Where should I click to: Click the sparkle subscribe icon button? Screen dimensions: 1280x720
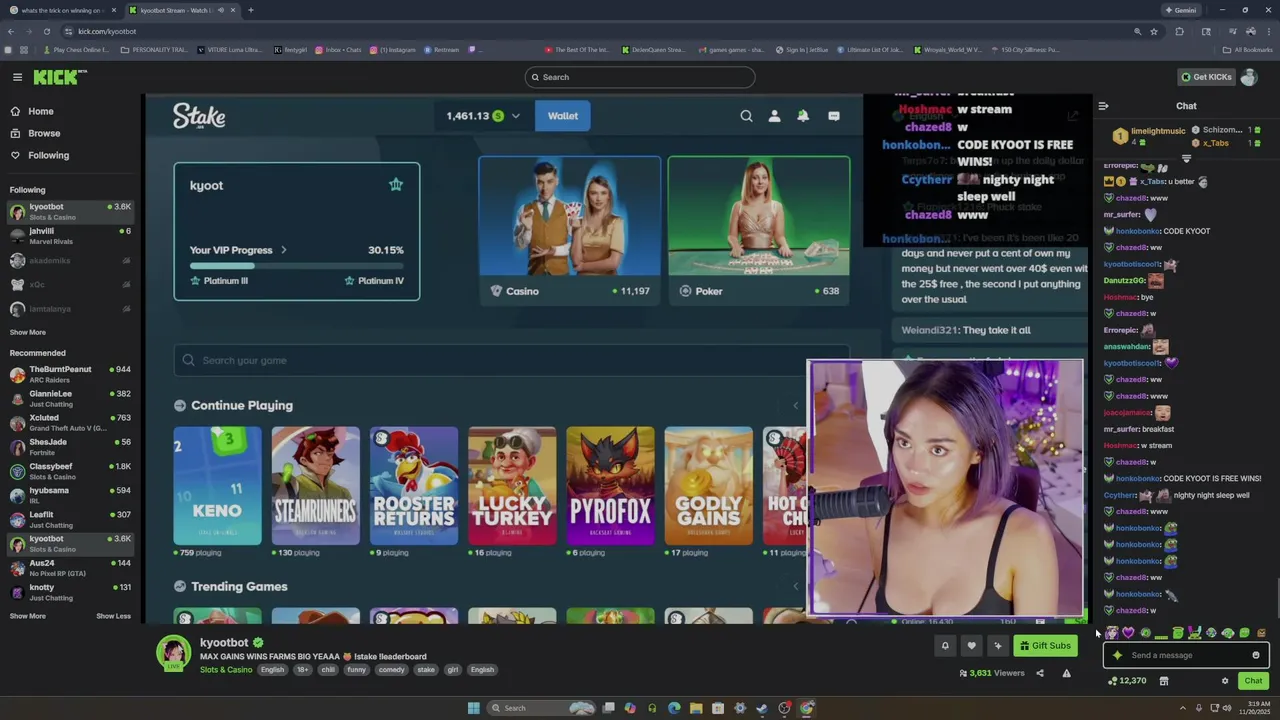coord(997,646)
